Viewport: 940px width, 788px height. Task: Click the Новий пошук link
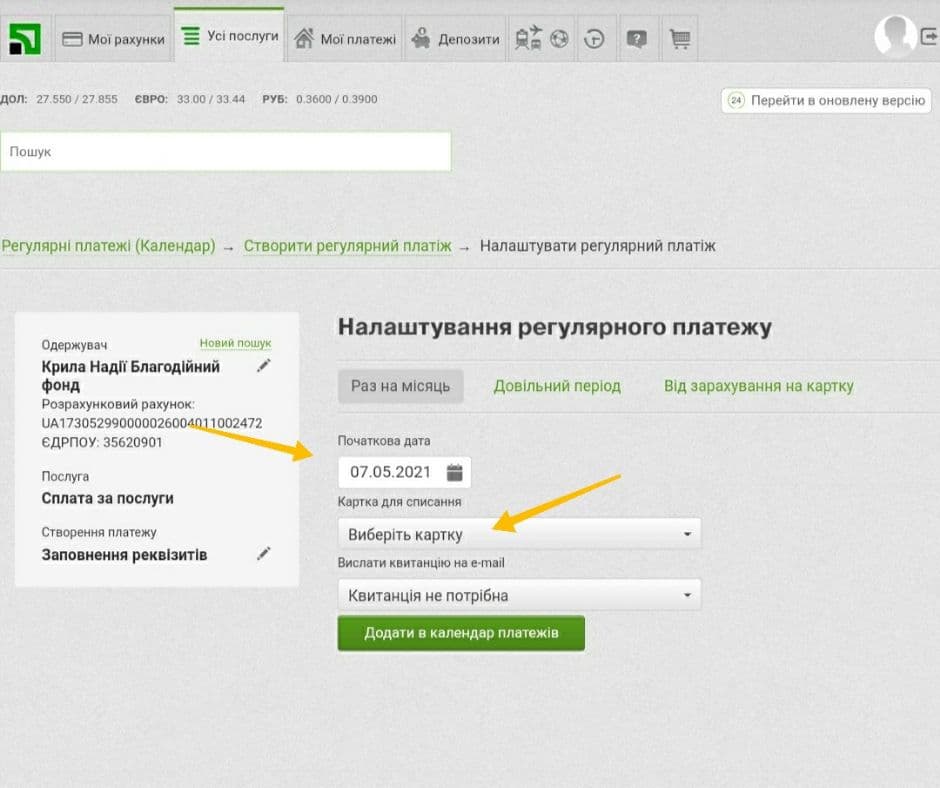tap(236, 343)
